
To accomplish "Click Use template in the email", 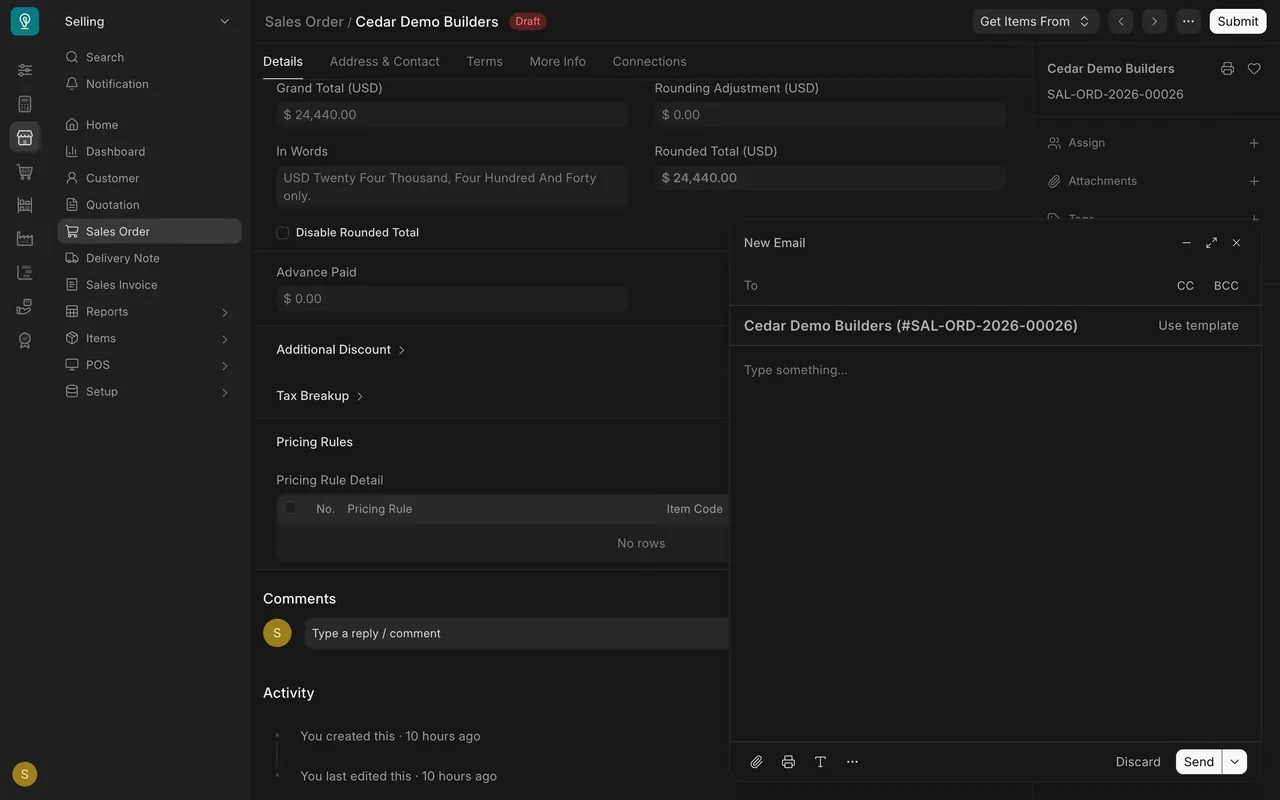I will [1198, 326].
